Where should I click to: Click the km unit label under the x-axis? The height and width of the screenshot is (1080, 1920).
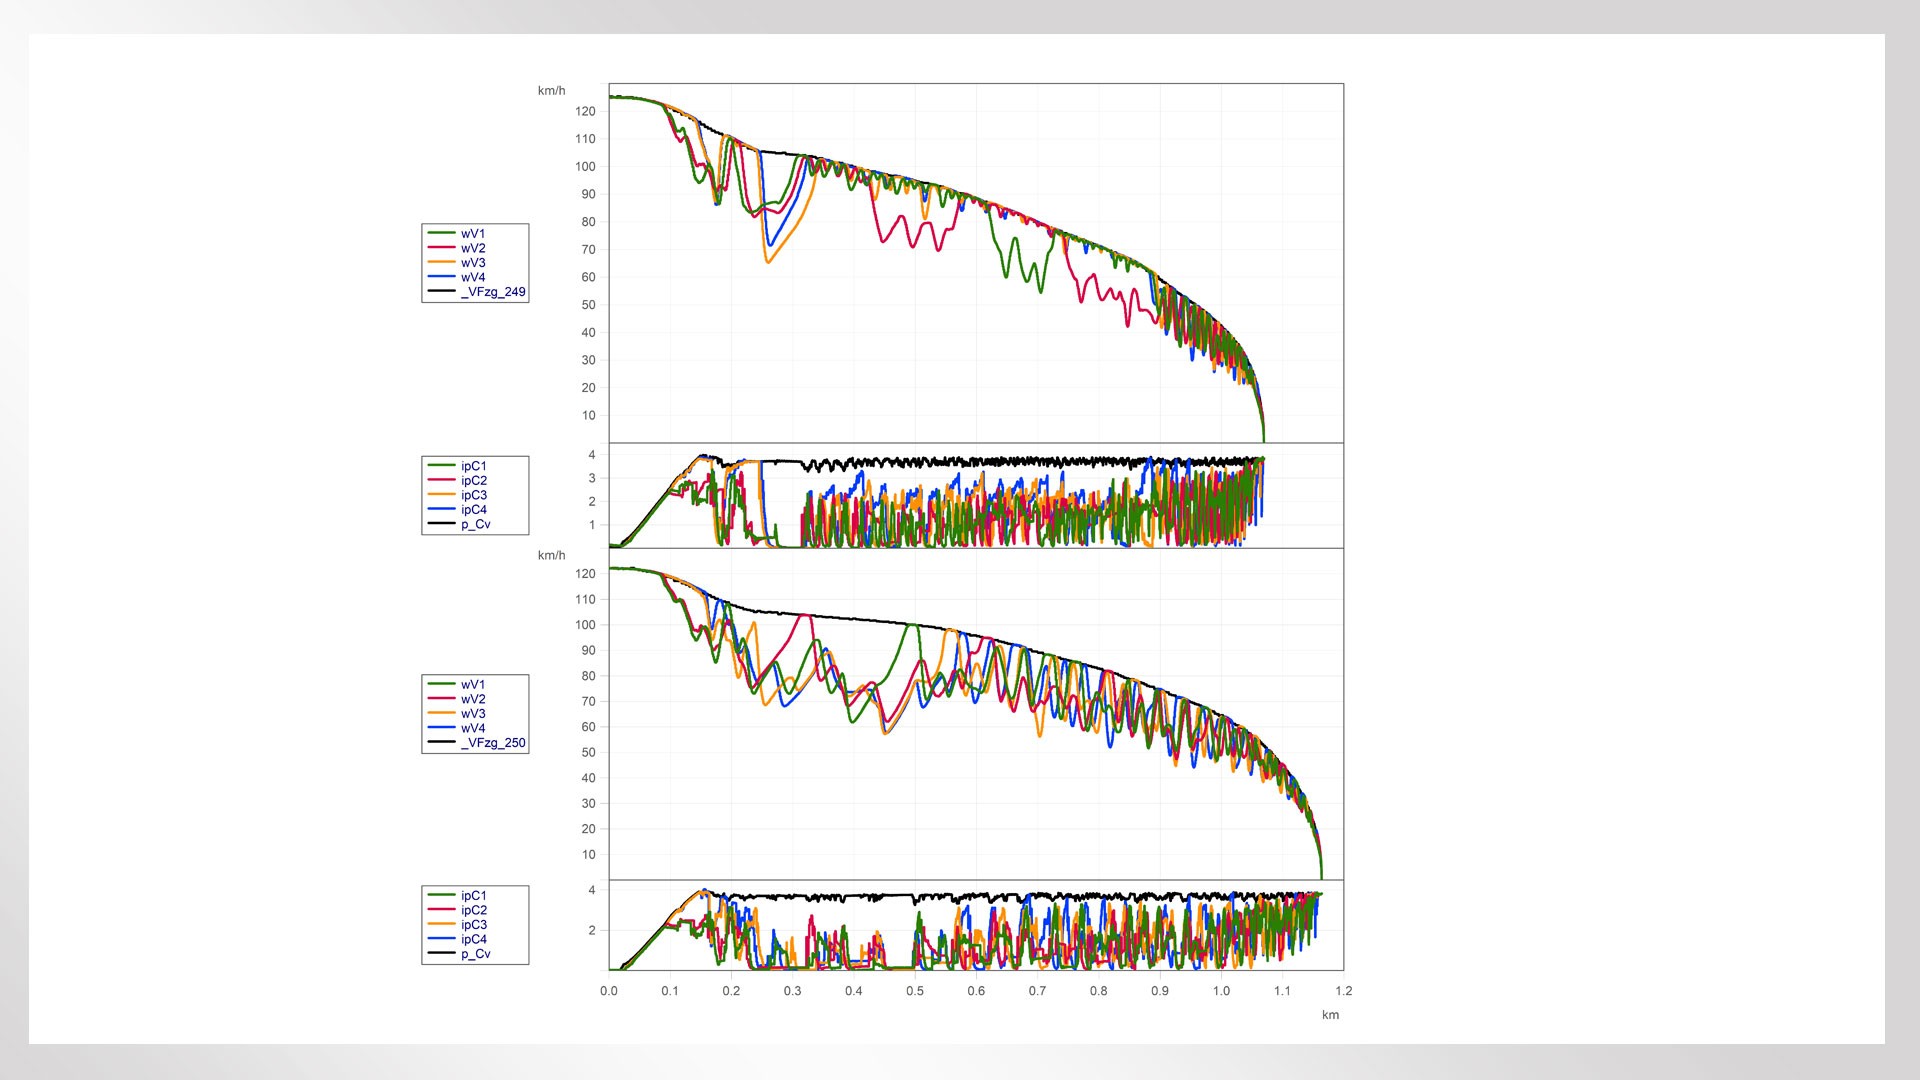coord(1330,1015)
